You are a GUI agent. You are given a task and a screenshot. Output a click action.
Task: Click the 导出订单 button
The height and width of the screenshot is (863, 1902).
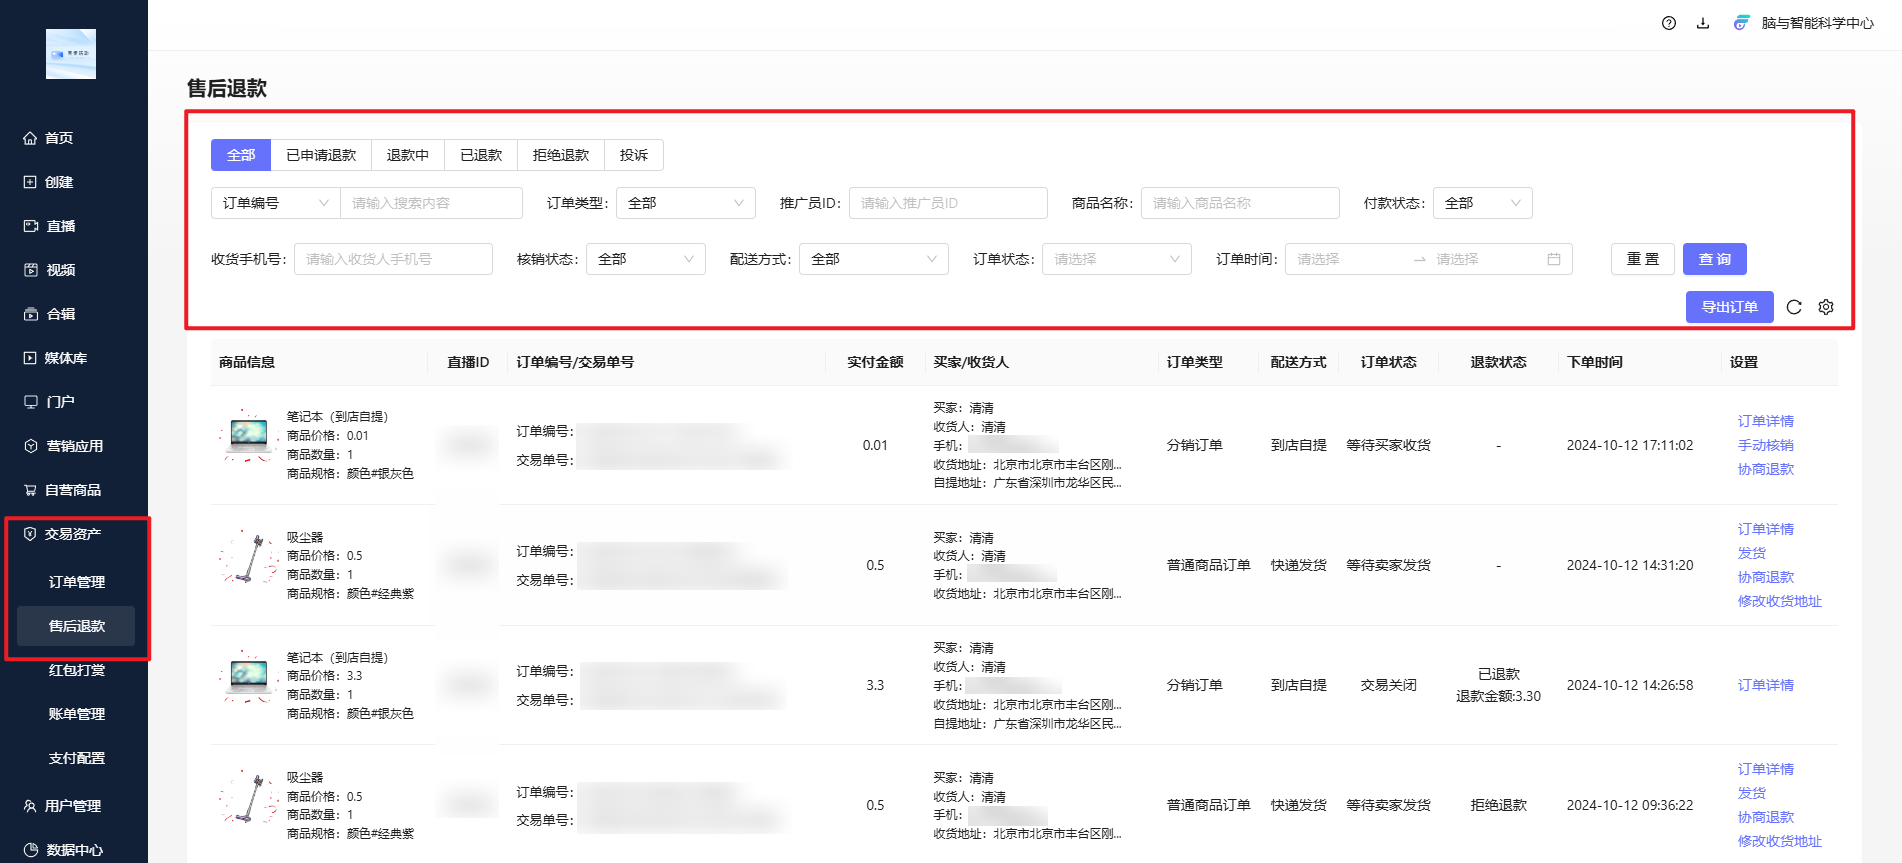[1729, 307]
